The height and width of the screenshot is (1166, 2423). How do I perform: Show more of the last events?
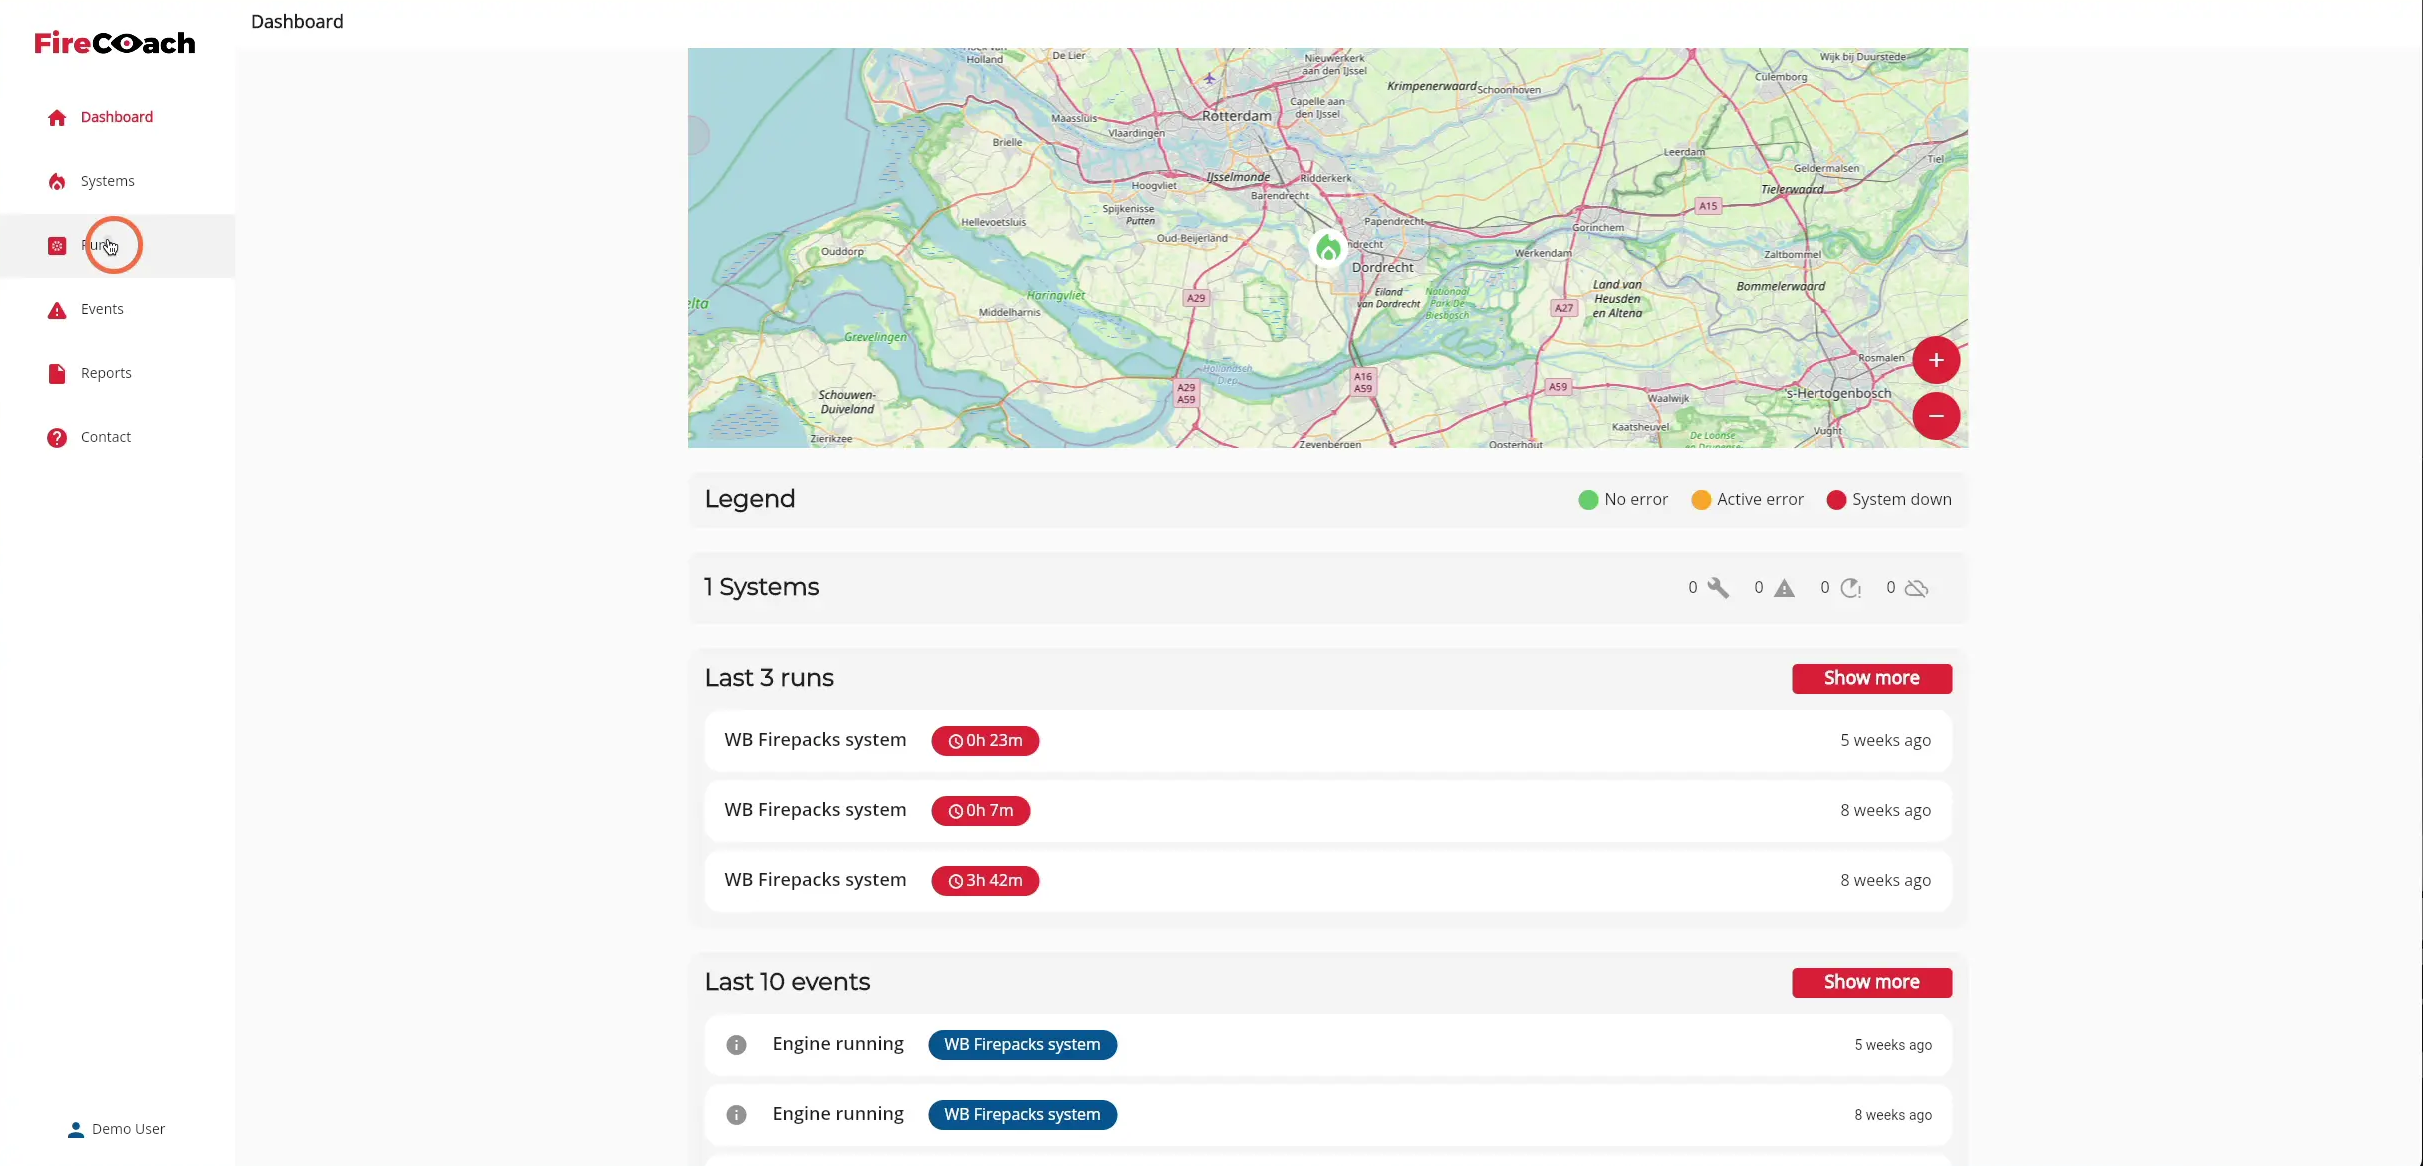tap(1871, 982)
